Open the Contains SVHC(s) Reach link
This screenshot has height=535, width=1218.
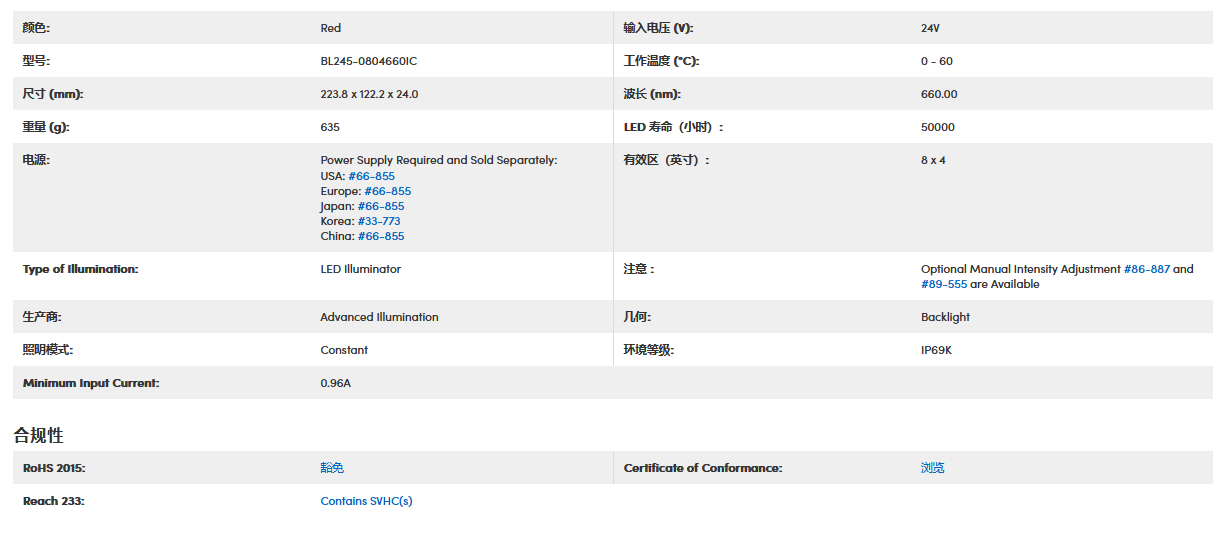pos(366,501)
